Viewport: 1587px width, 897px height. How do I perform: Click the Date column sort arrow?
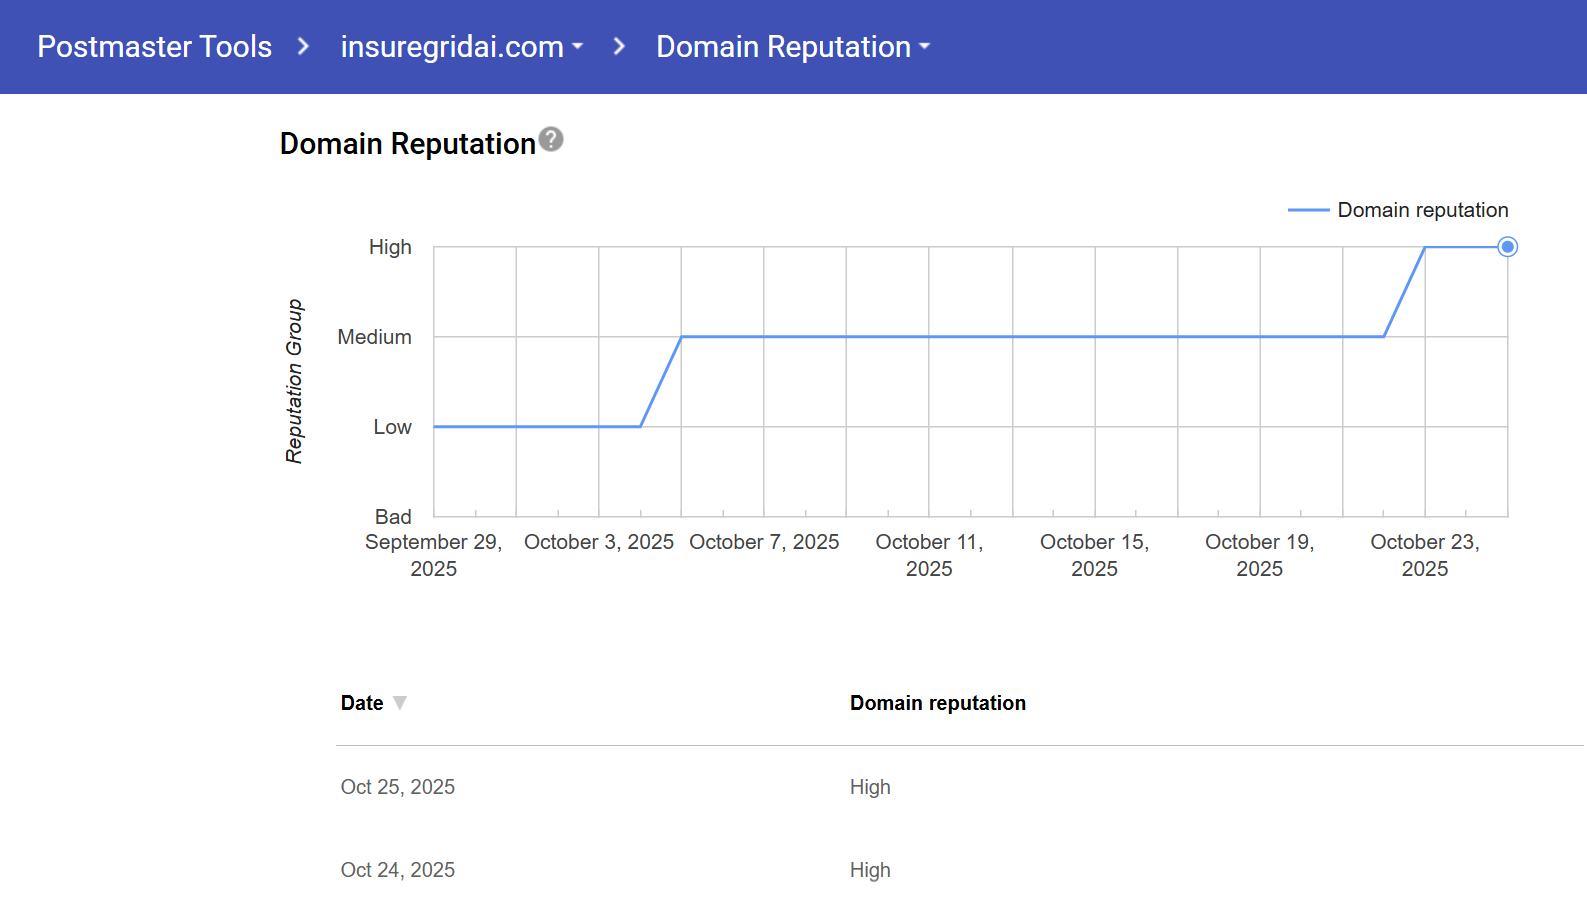click(x=400, y=703)
